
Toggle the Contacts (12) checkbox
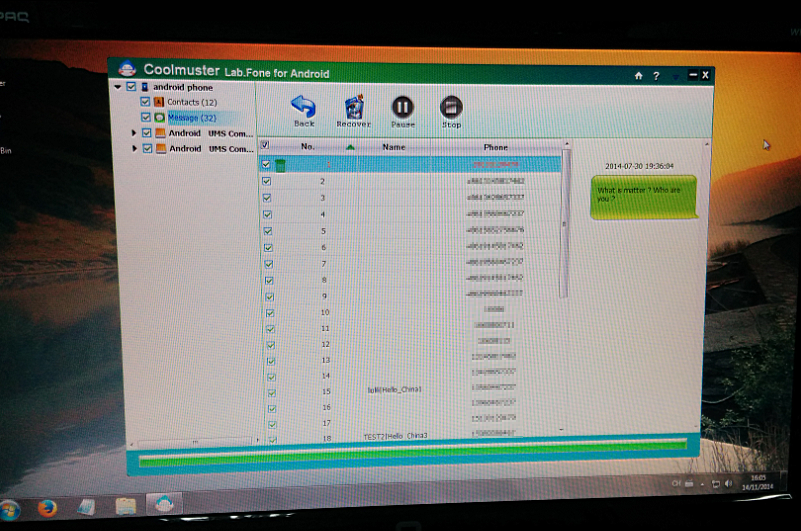click(x=145, y=102)
